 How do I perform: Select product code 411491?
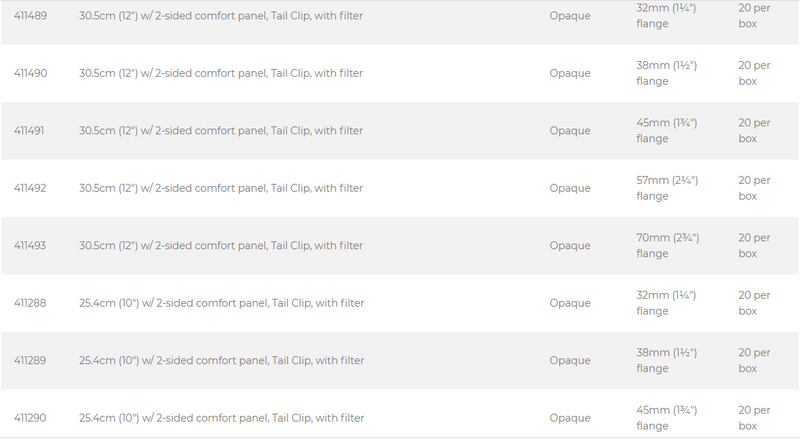[x=29, y=131]
